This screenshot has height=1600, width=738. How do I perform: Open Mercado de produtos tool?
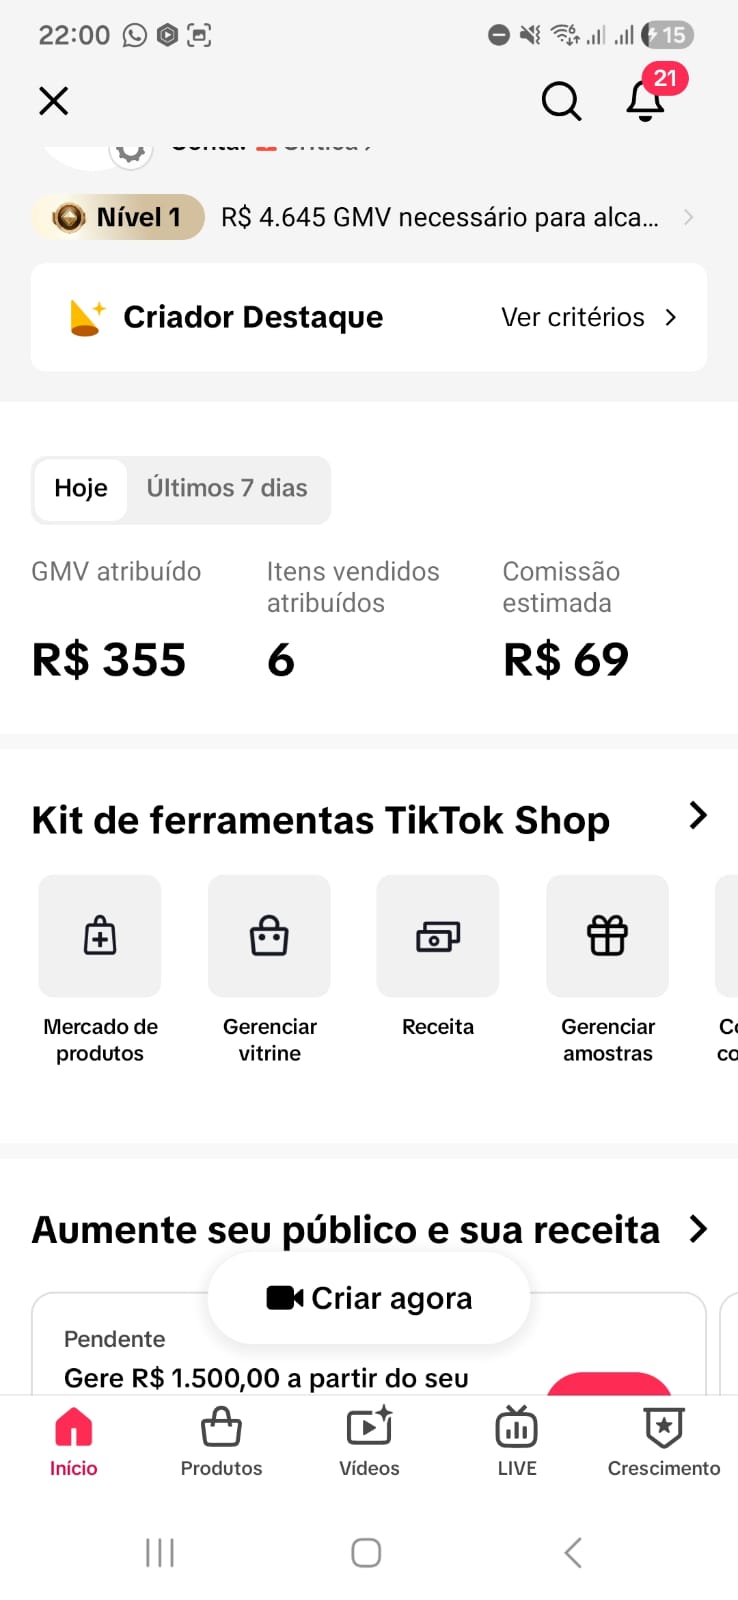point(100,970)
